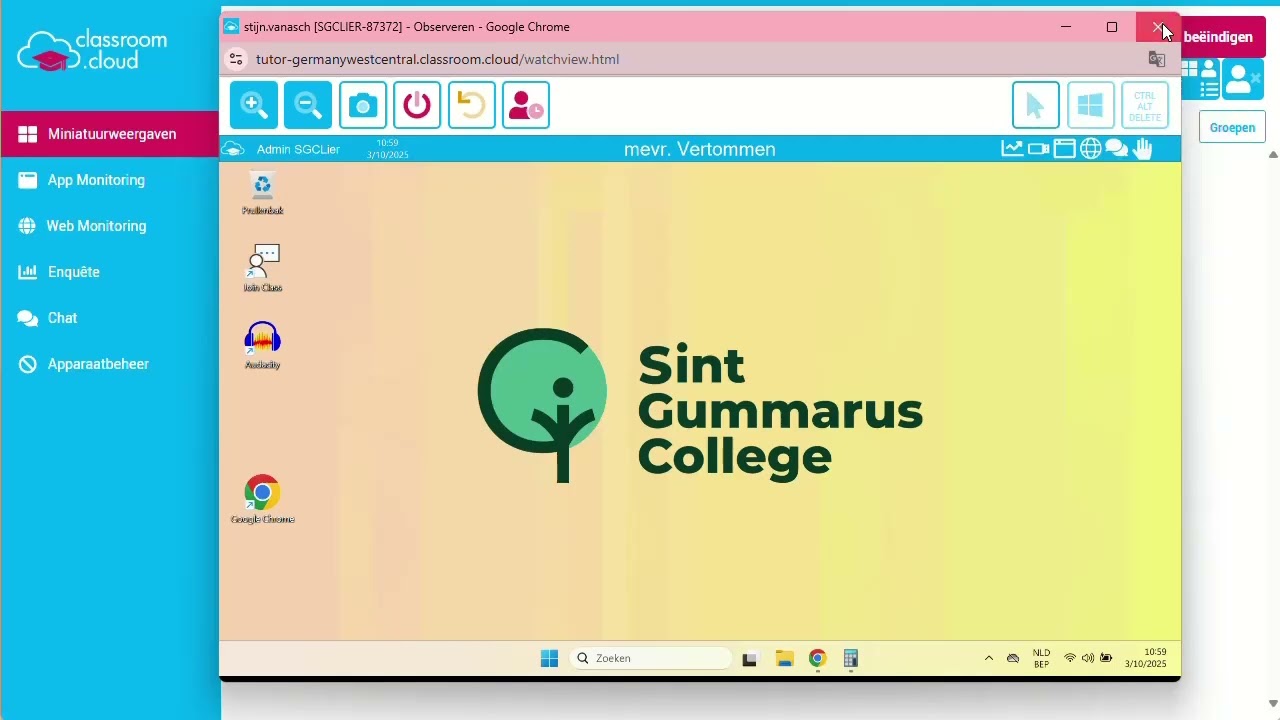1280x720 pixels.
Task: Open Web Monitoring in the sidebar
Action: pos(110,226)
